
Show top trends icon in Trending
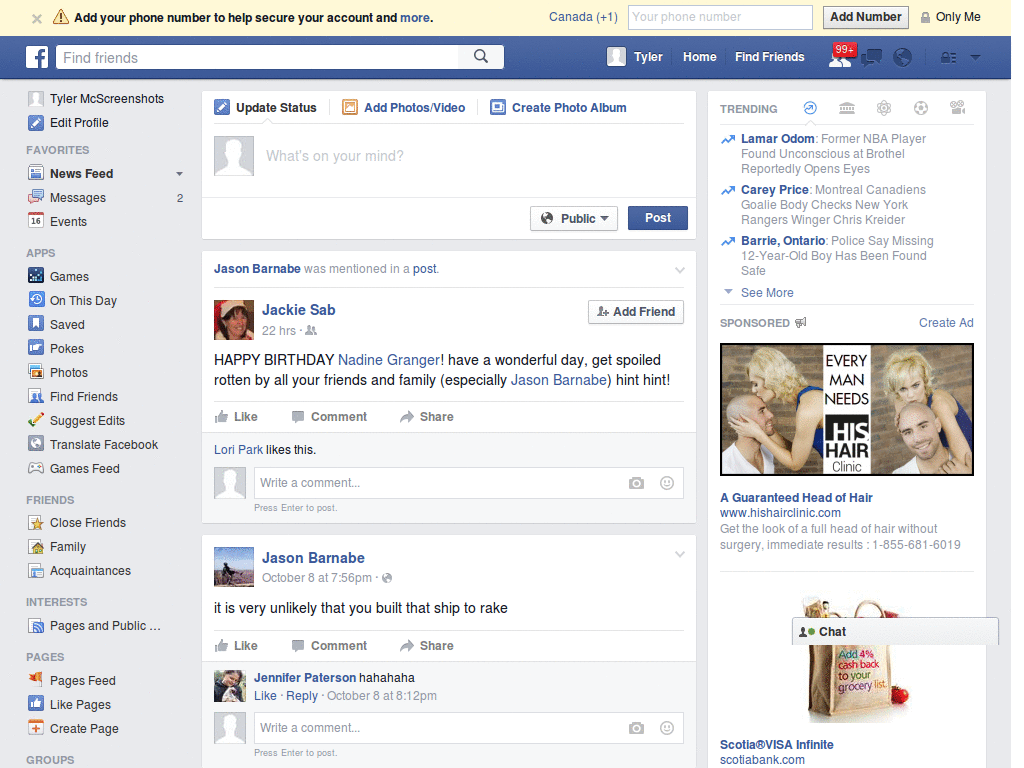(810, 108)
